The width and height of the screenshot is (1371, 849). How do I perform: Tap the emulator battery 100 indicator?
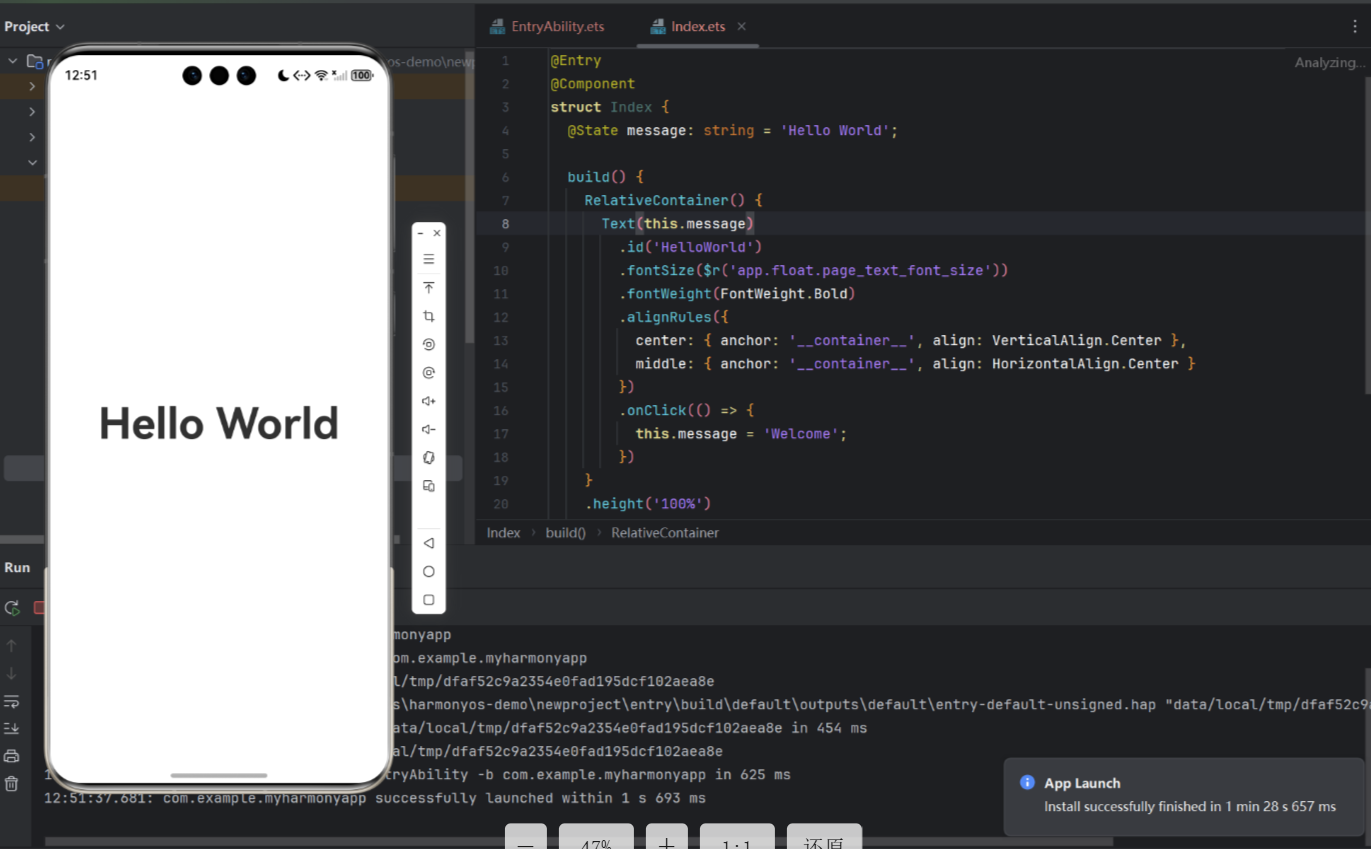[x=362, y=75]
